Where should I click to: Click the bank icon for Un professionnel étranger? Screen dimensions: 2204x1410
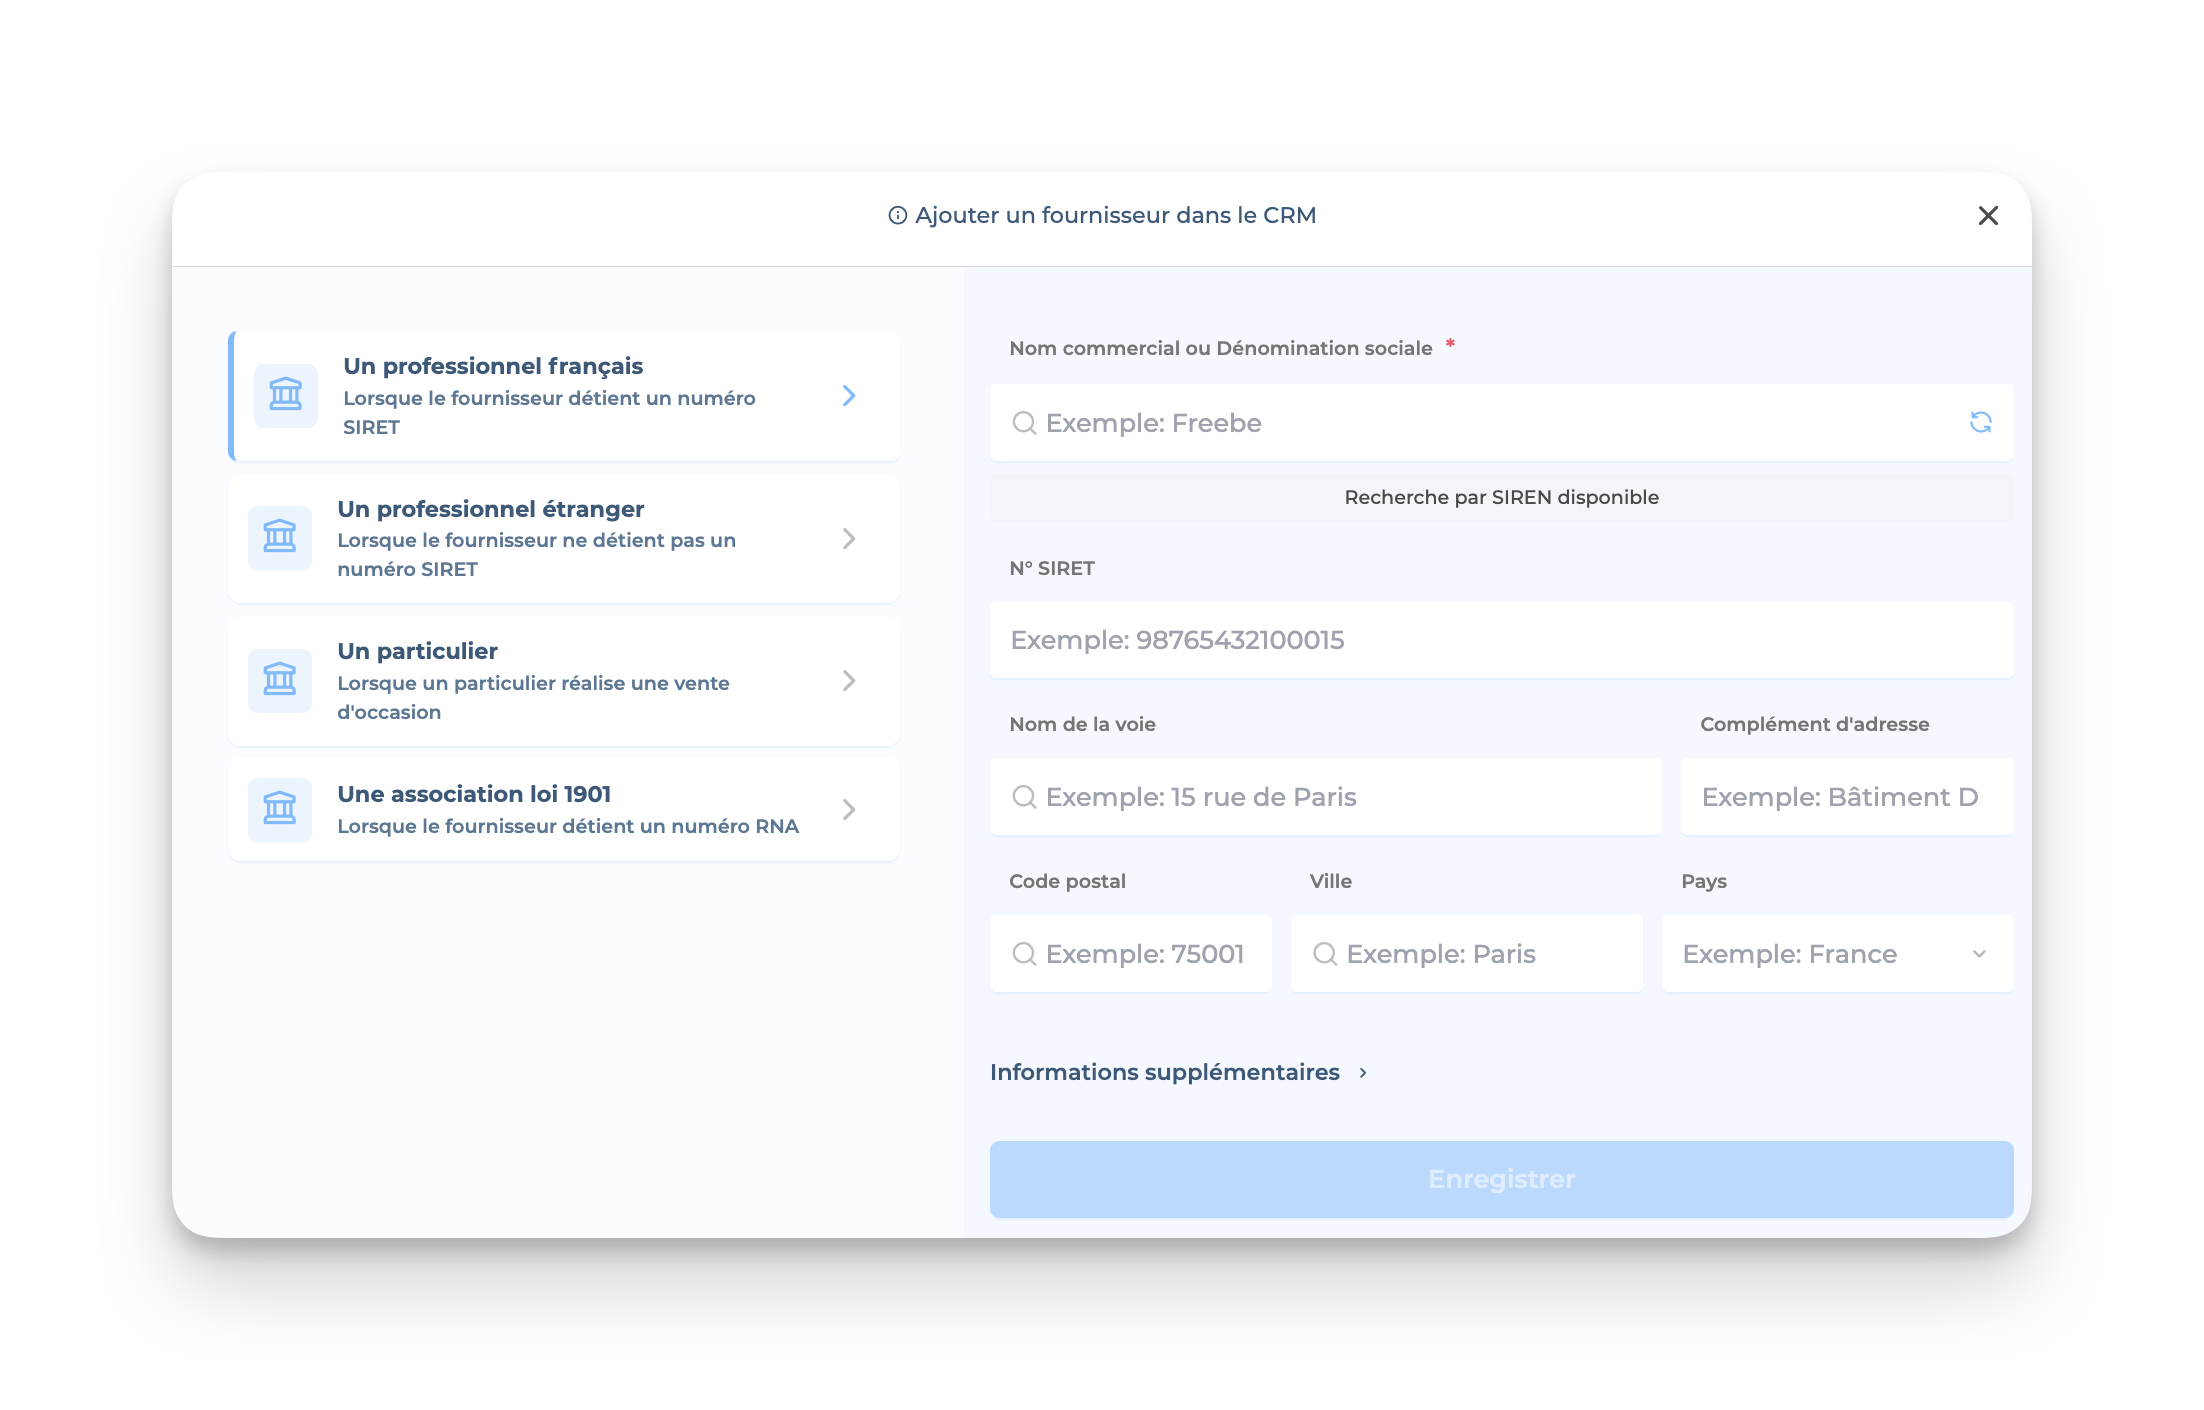click(280, 538)
